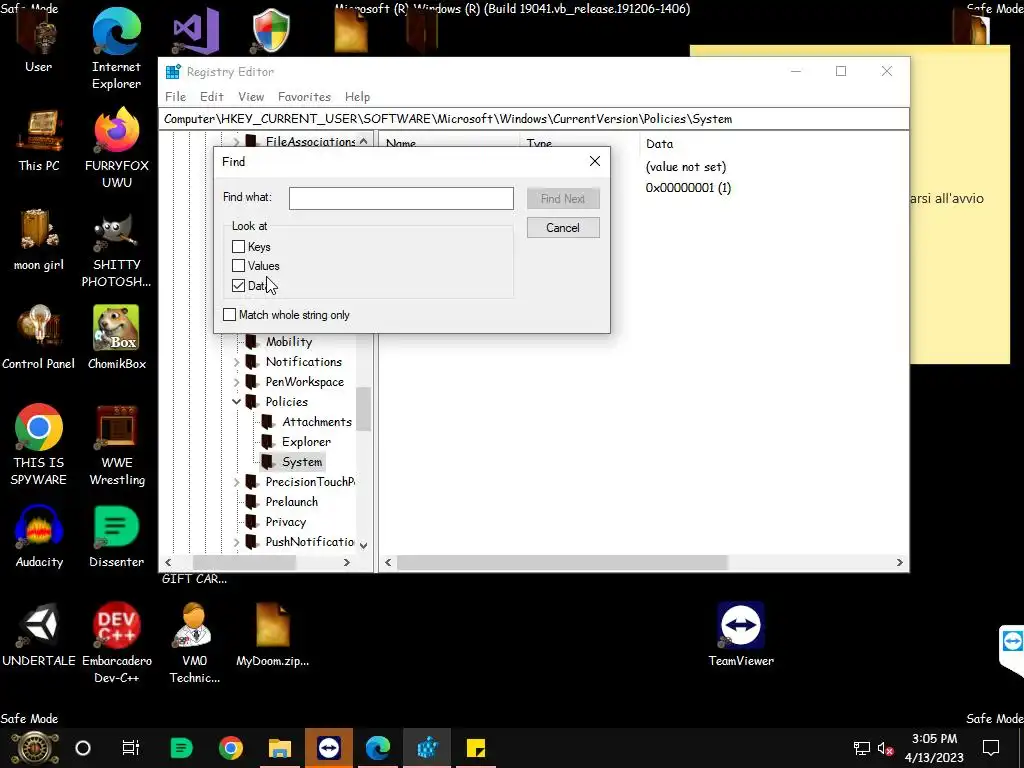
Task: Collapse the Policies tree node
Action: click(x=236, y=402)
